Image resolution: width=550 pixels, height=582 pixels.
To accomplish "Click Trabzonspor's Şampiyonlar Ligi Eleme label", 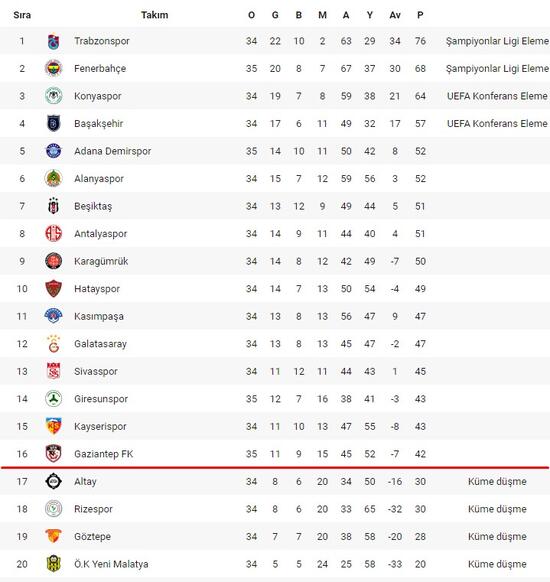I will [497, 41].
